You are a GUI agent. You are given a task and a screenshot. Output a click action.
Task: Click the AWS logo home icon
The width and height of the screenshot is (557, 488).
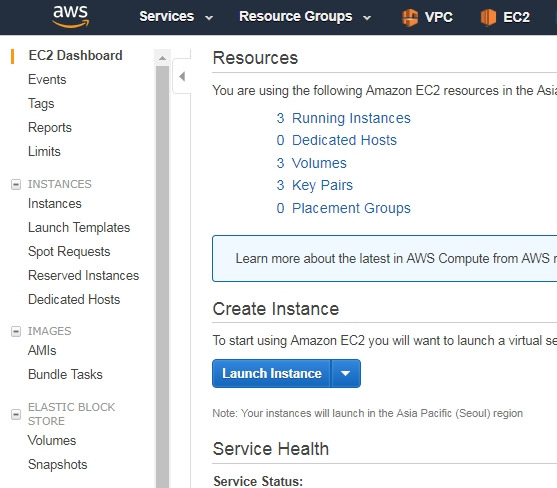tap(71, 16)
